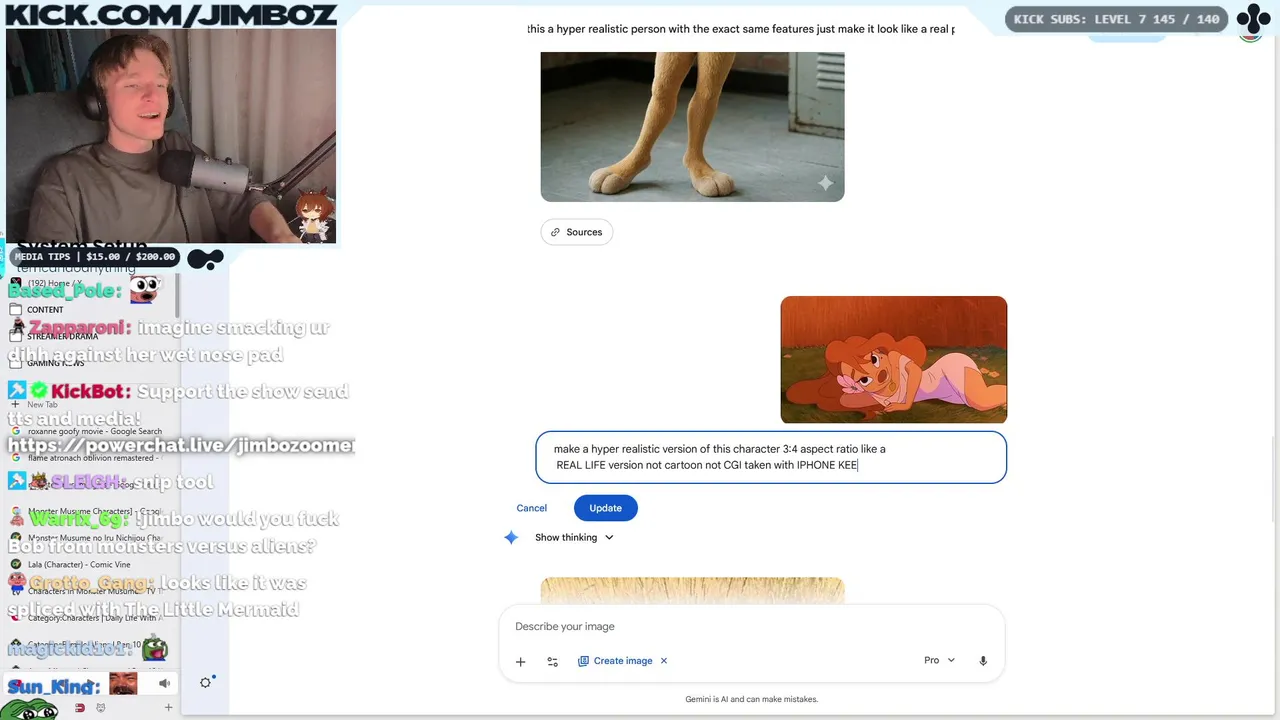The image size is (1280, 720).
Task: Click the Sources button under the generated image
Action: click(577, 232)
